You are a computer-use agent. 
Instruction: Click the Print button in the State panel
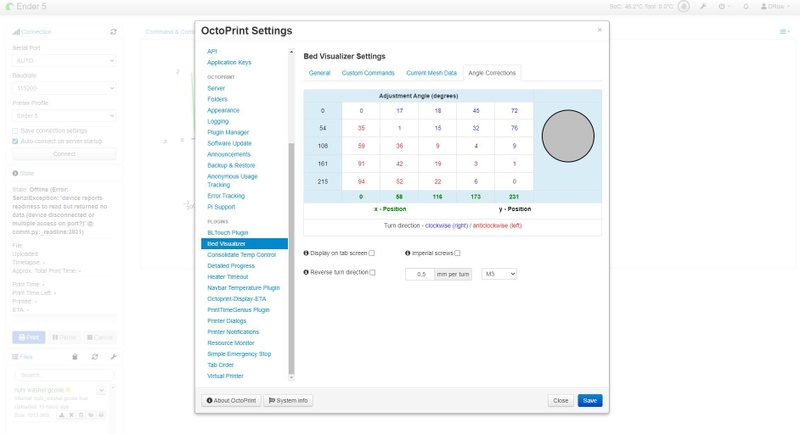[29, 337]
